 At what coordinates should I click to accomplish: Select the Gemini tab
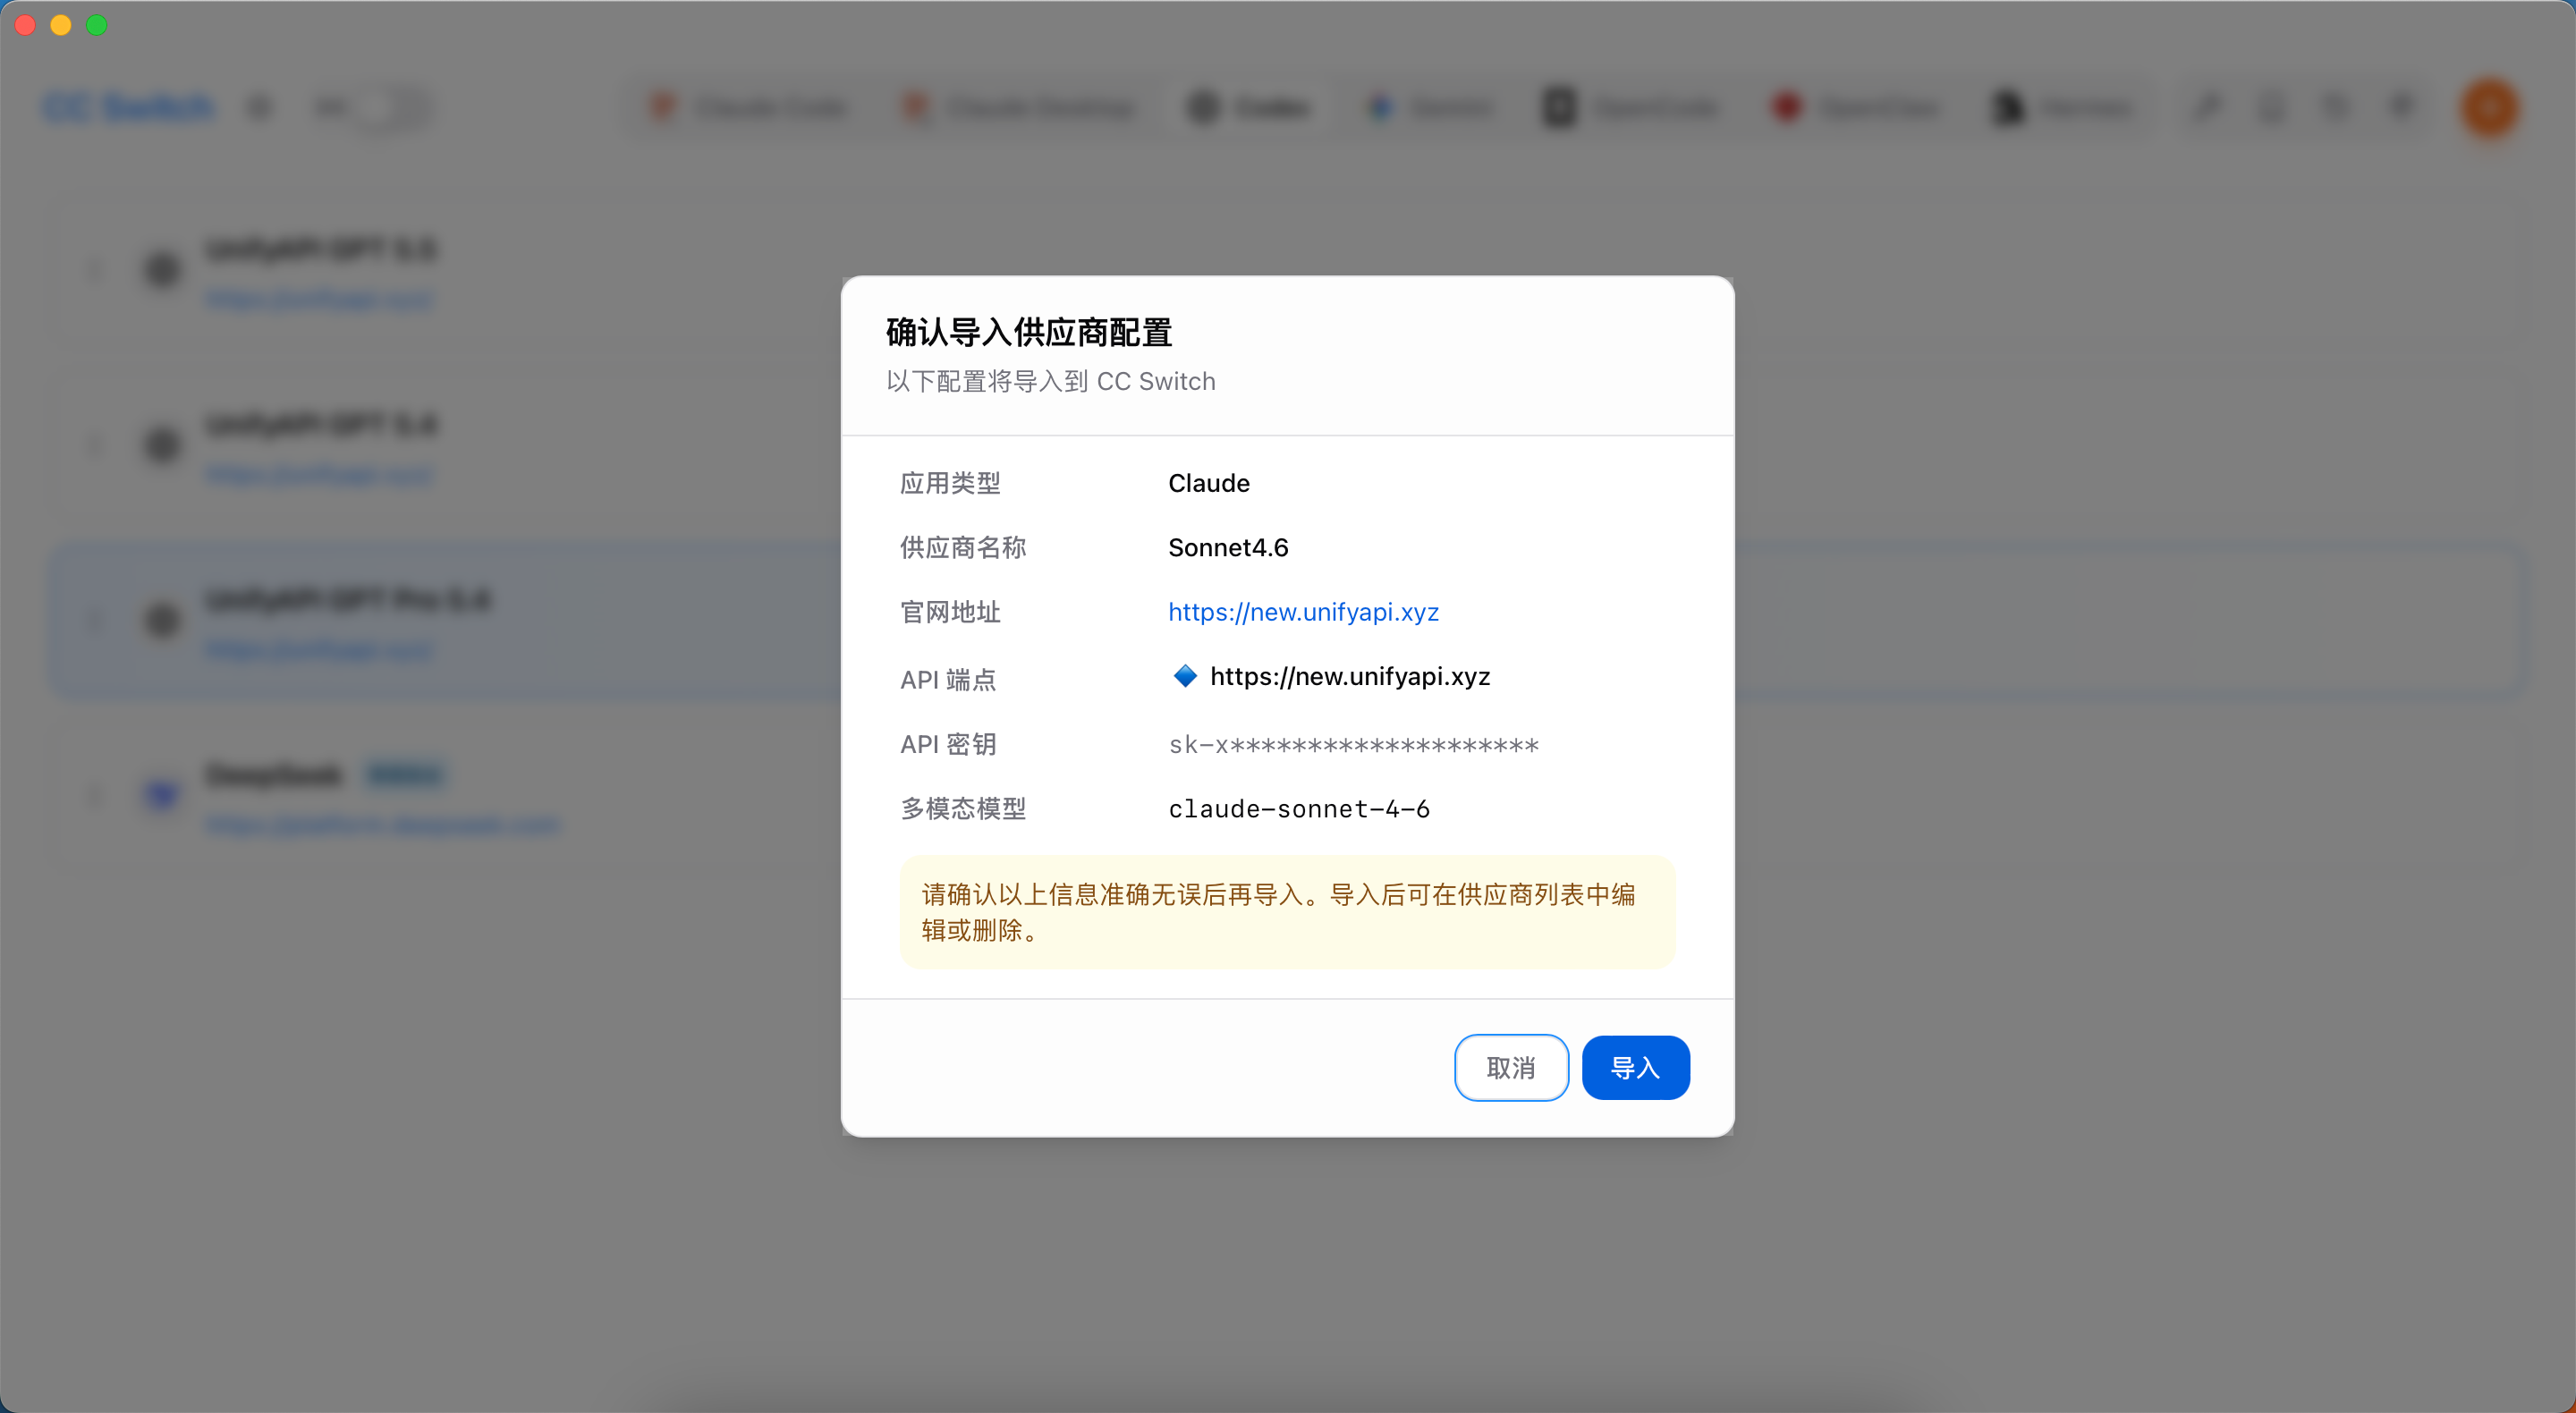pos(1431,107)
